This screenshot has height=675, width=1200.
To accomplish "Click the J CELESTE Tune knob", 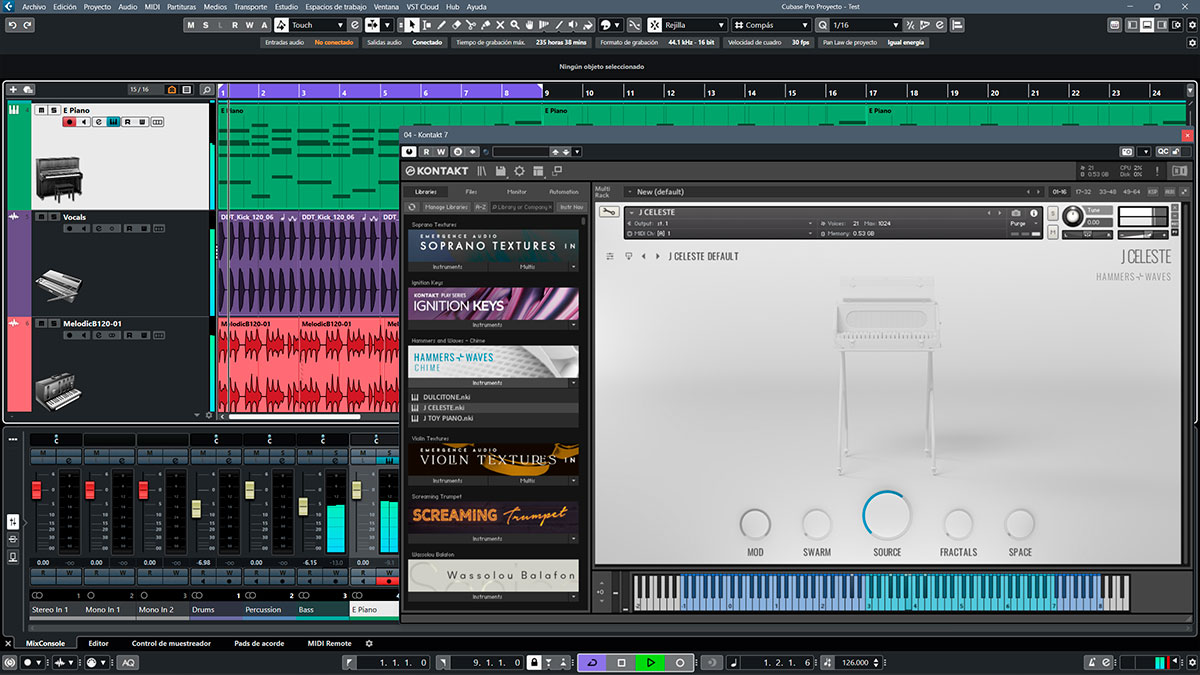I will tap(1073, 216).
